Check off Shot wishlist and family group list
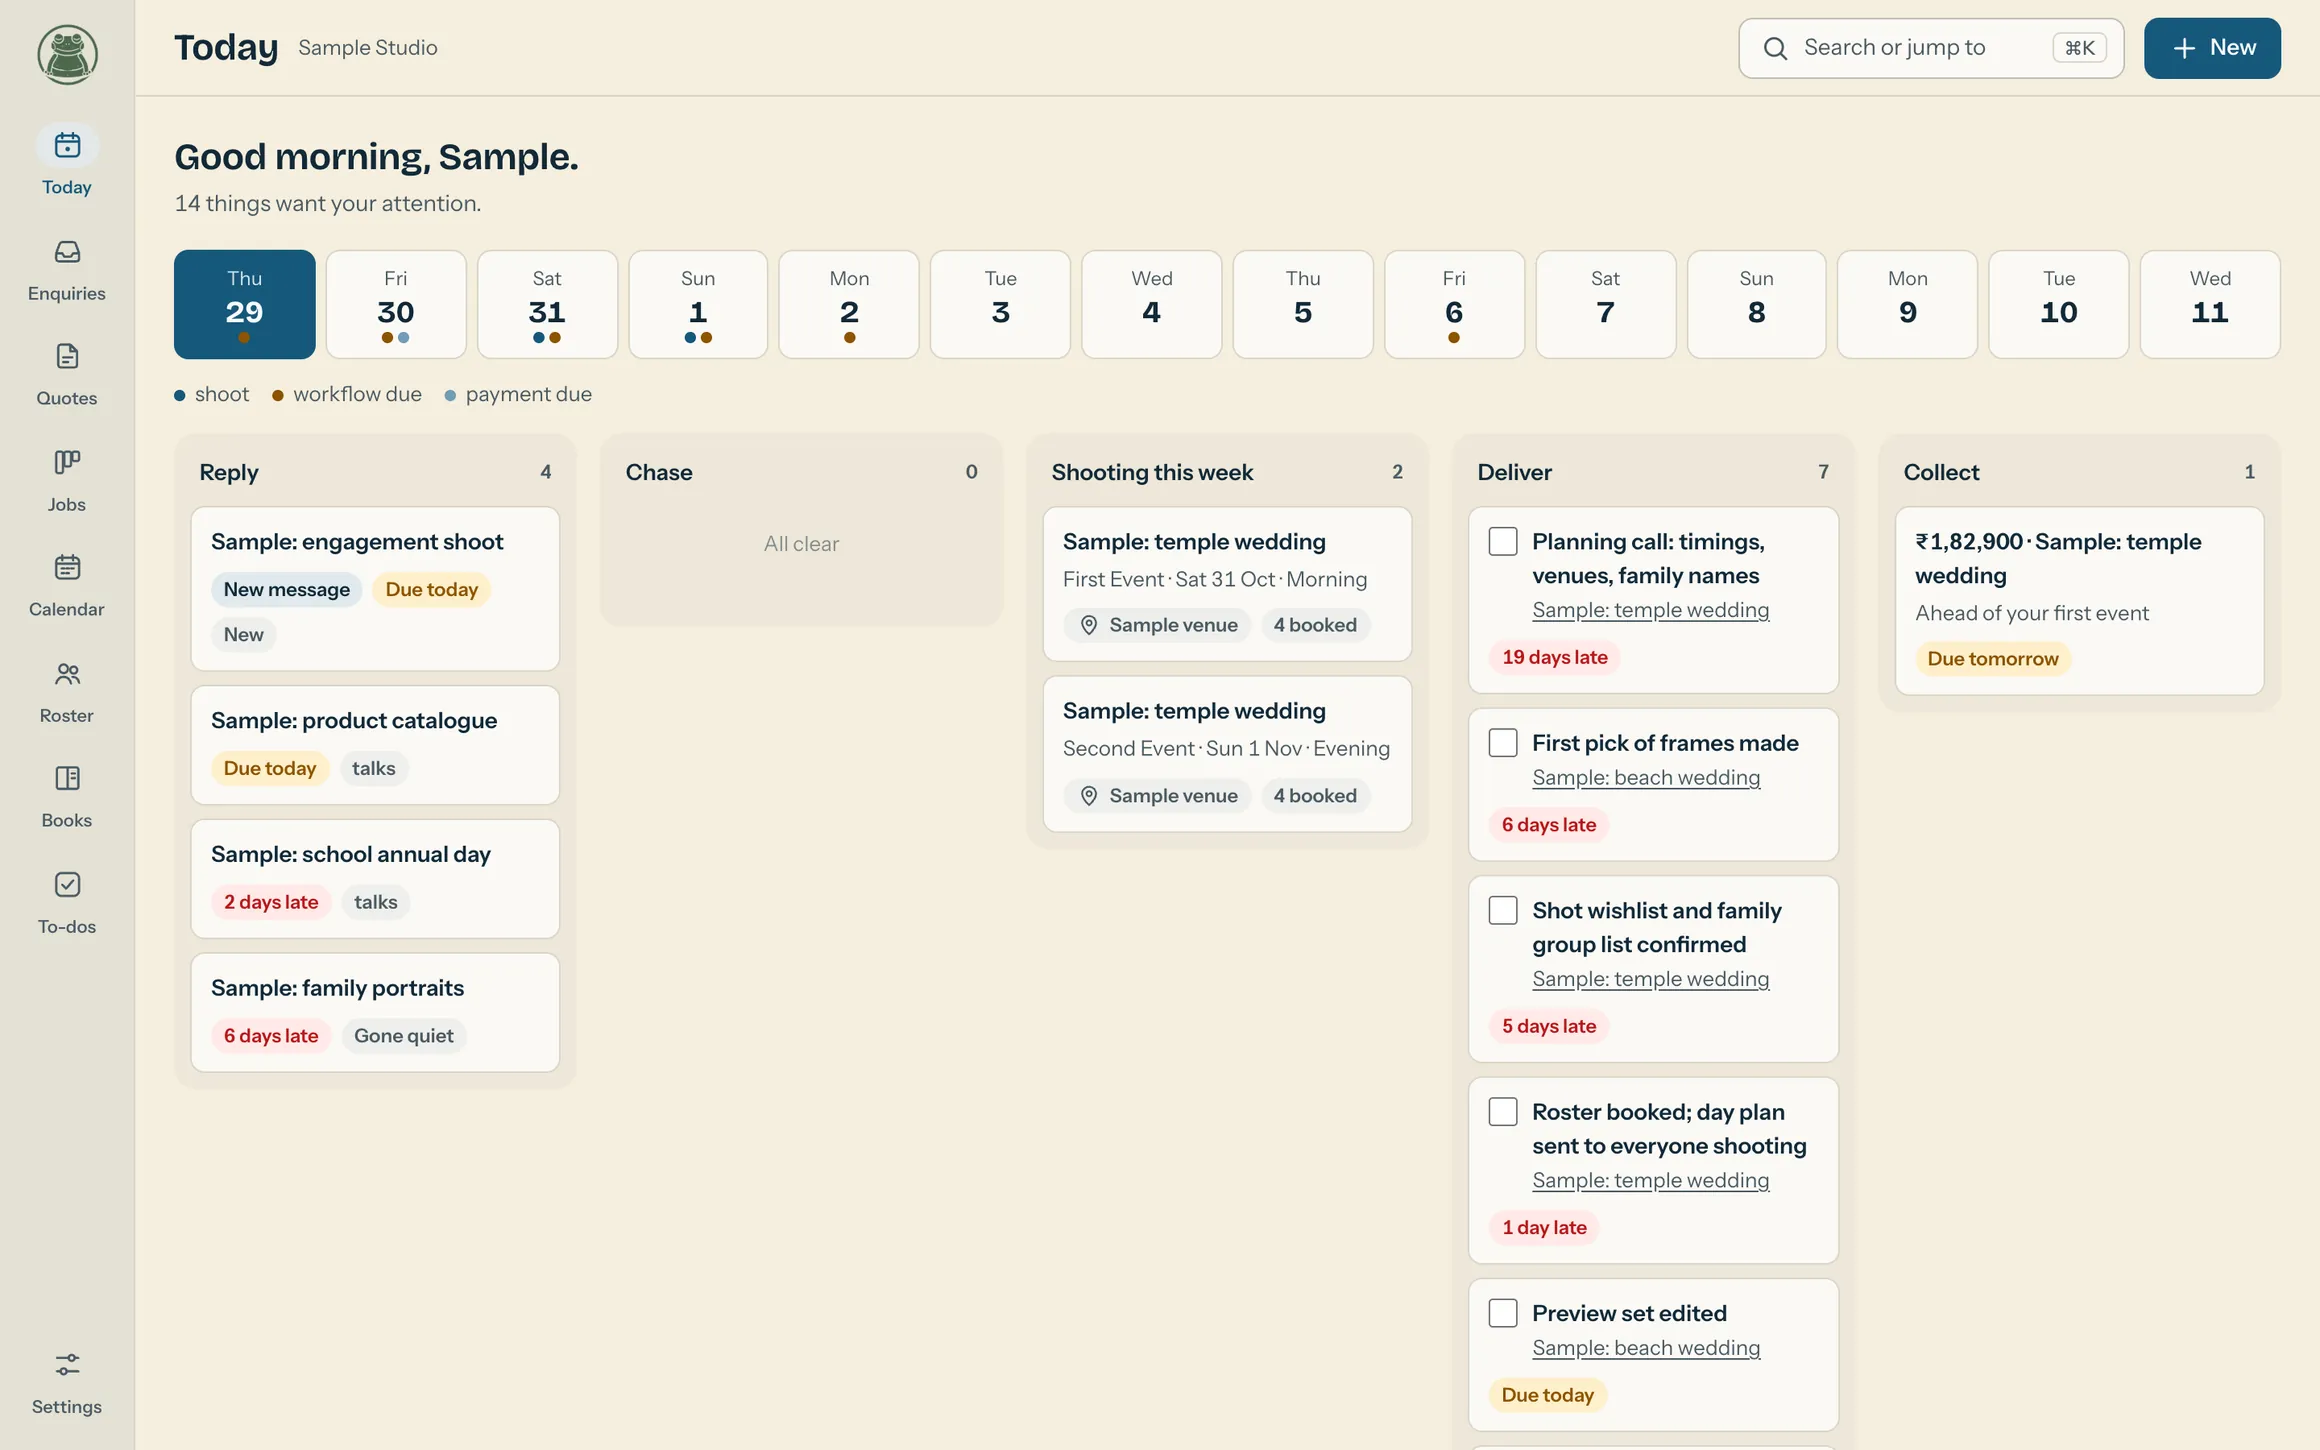The height and width of the screenshot is (1450, 2320). (1503, 910)
